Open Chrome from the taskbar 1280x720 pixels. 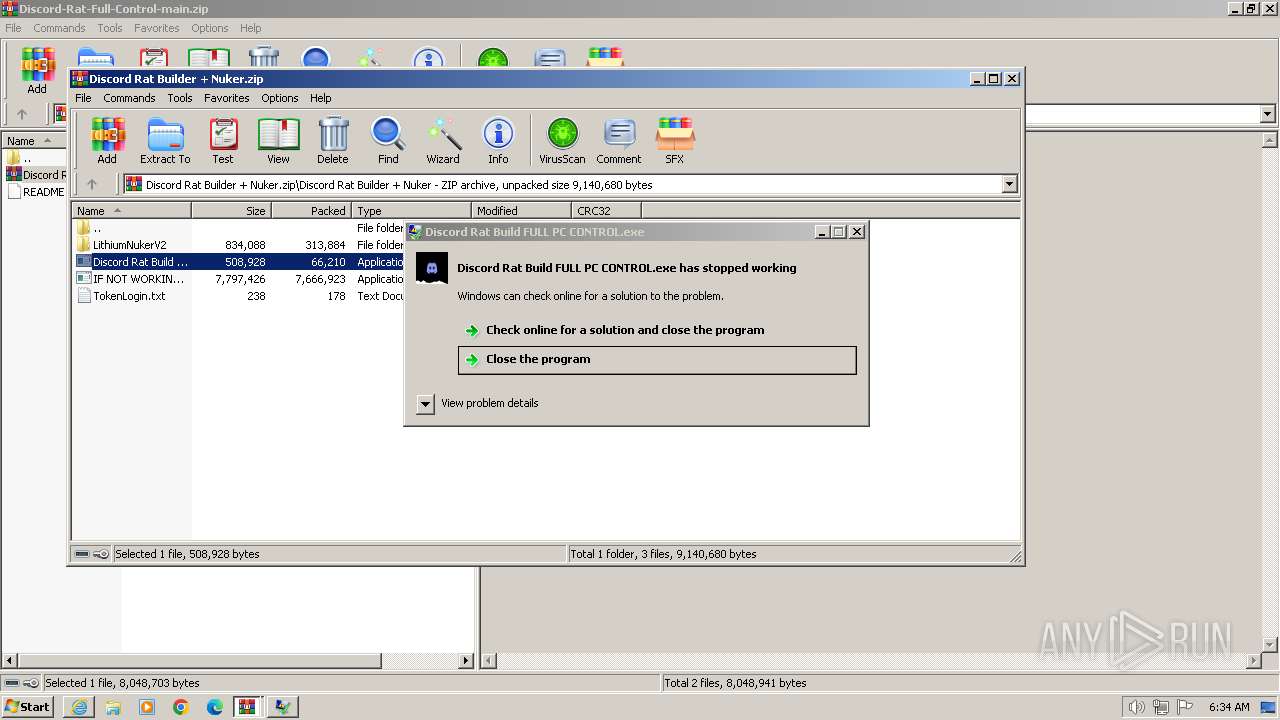click(x=181, y=707)
